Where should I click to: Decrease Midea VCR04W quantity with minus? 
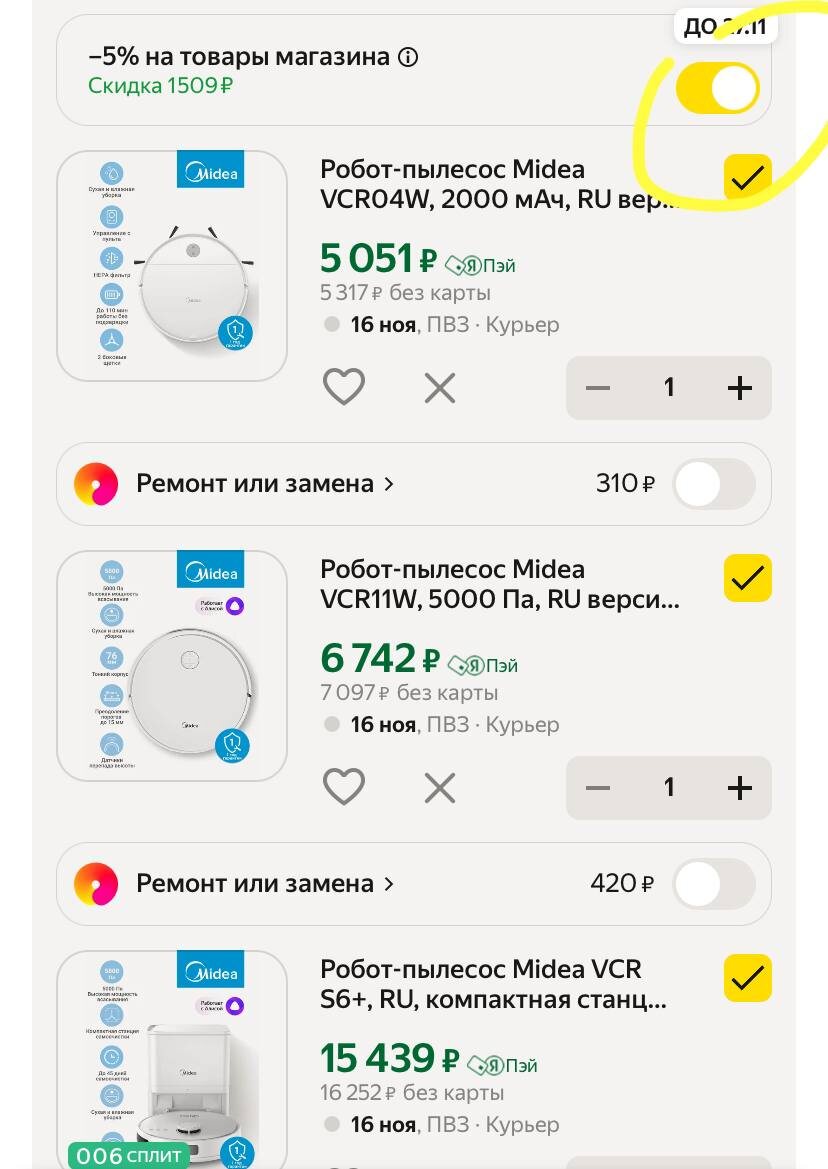598,387
